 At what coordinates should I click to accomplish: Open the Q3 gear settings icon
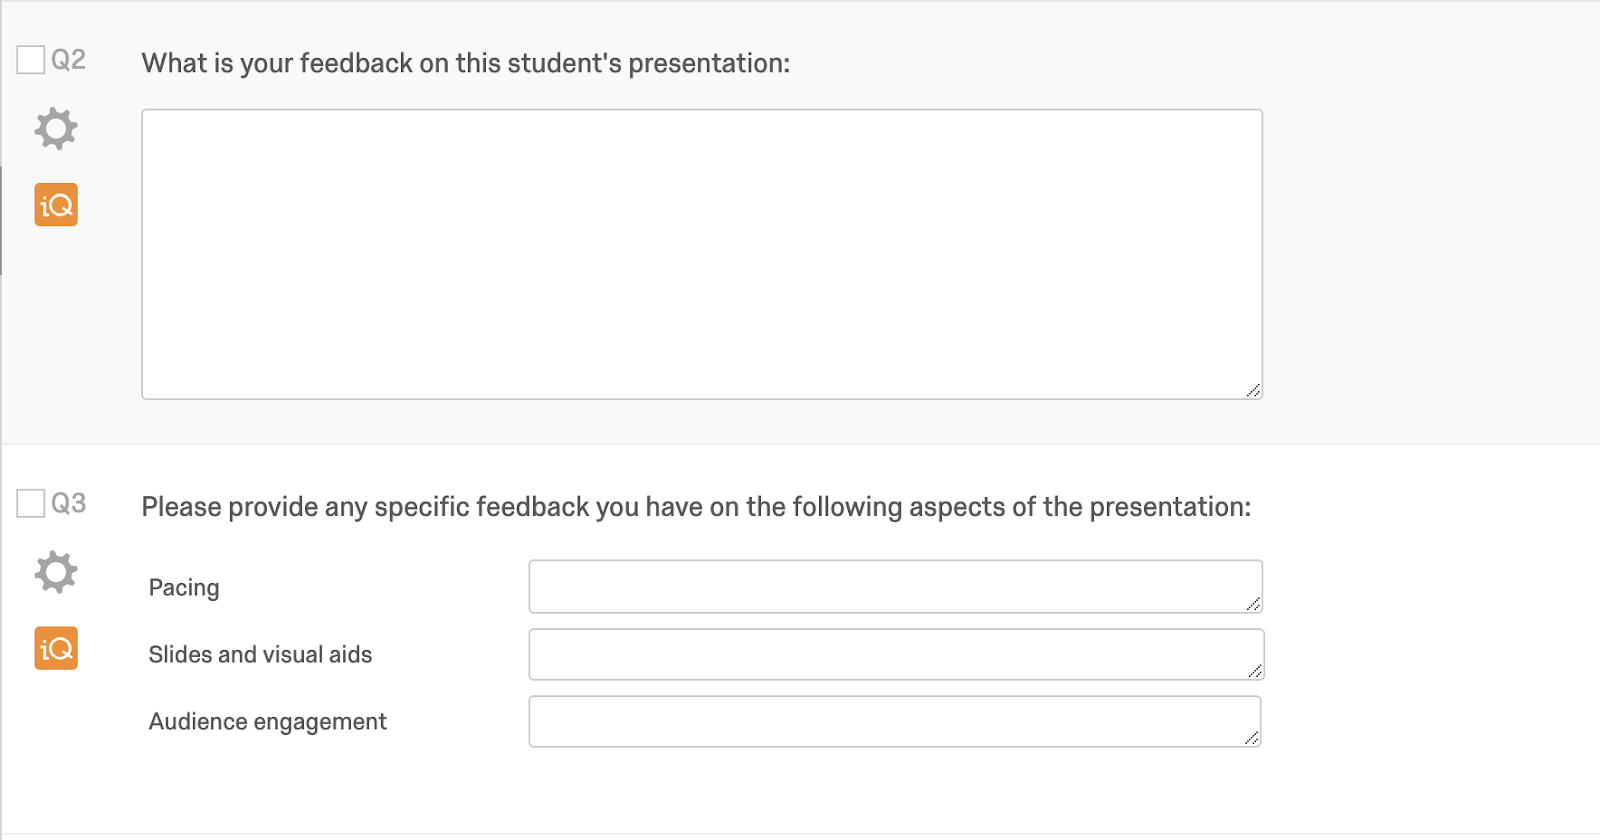(x=56, y=572)
